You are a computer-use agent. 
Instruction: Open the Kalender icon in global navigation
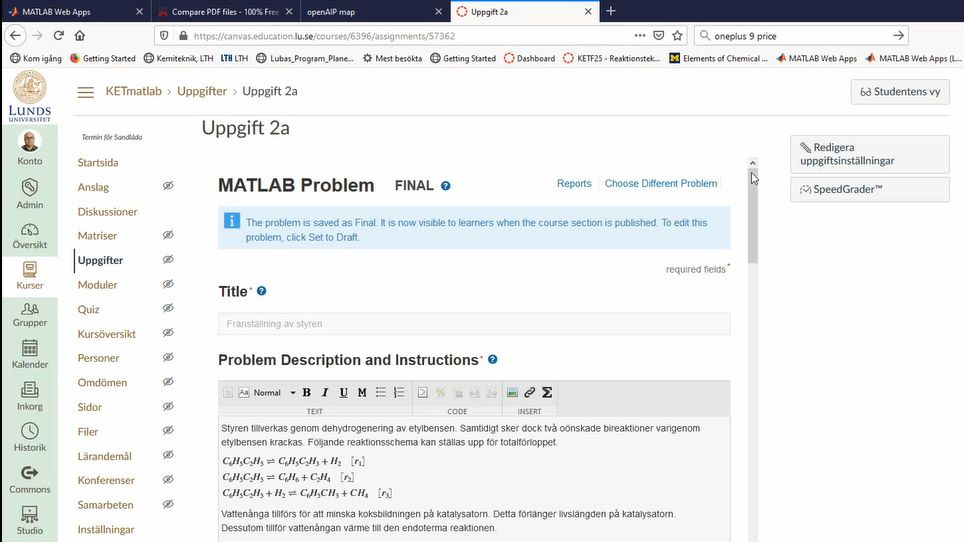pyautogui.click(x=30, y=354)
